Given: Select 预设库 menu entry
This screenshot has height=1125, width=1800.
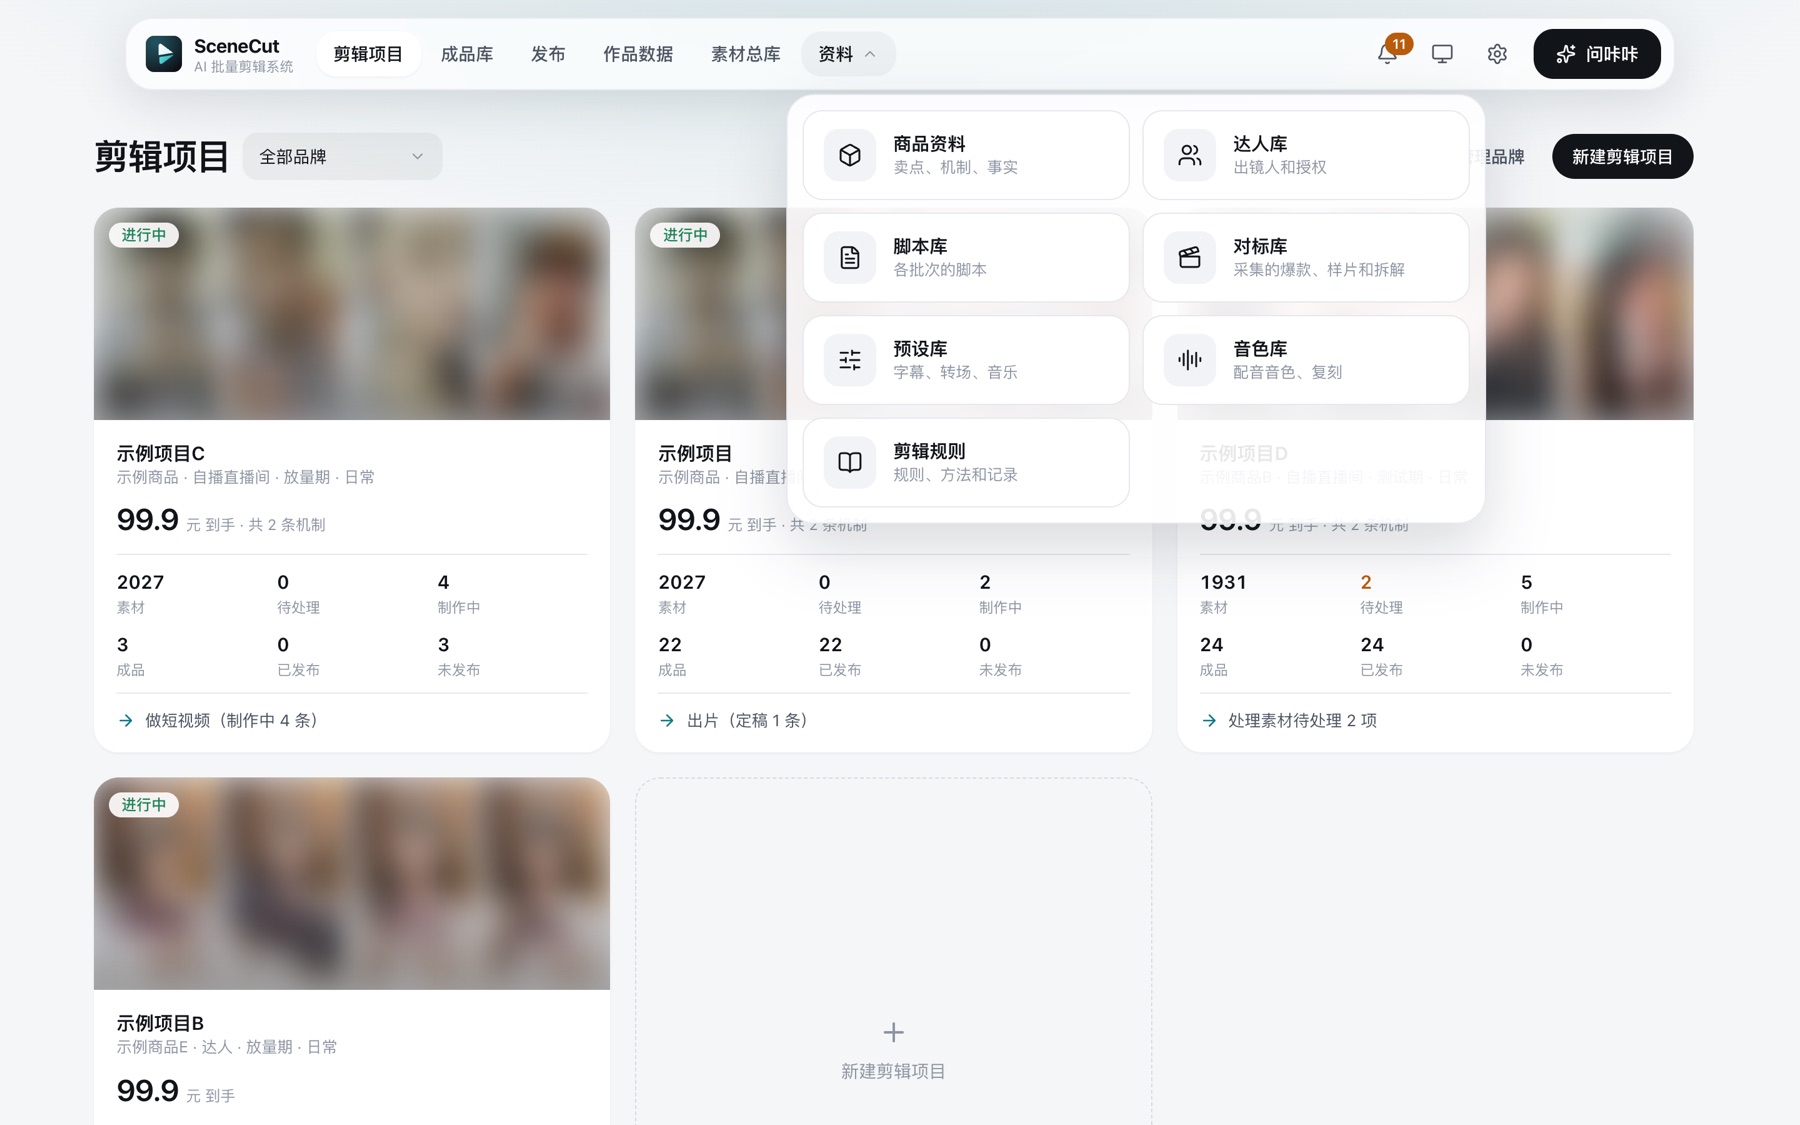Looking at the screenshot, I should click(x=966, y=360).
